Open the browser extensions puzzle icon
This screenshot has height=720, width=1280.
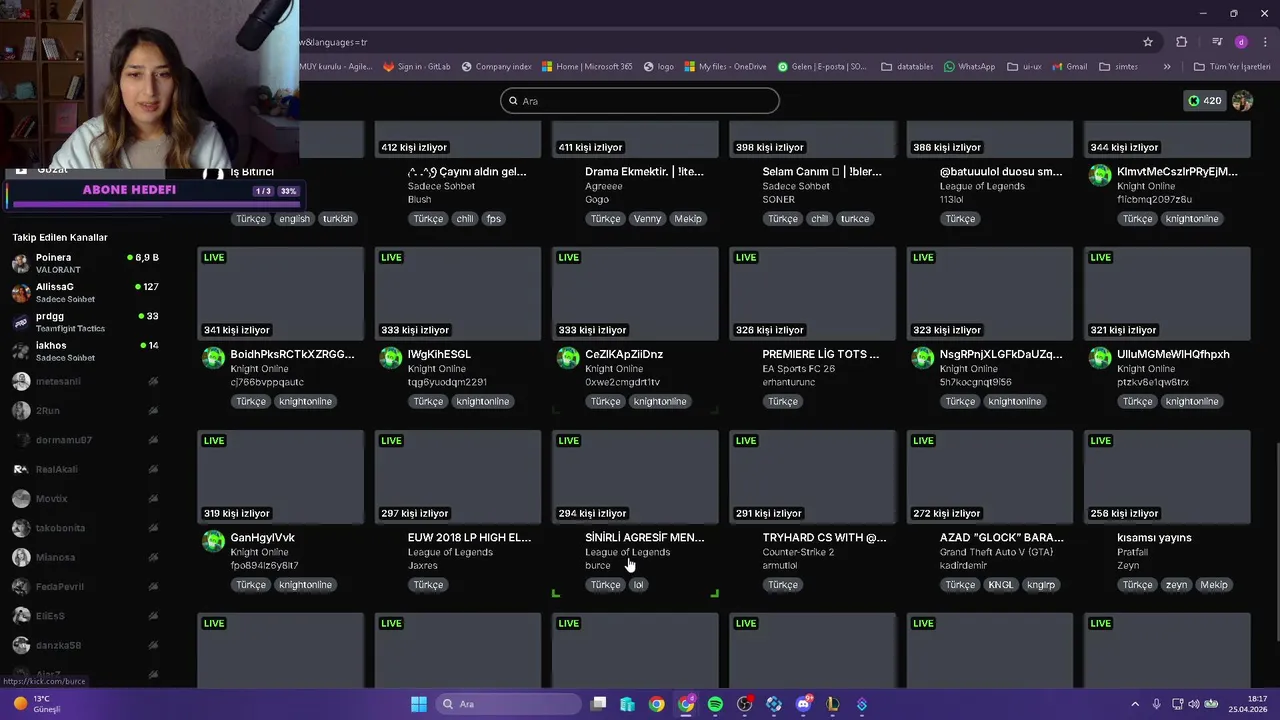[1182, 42]
